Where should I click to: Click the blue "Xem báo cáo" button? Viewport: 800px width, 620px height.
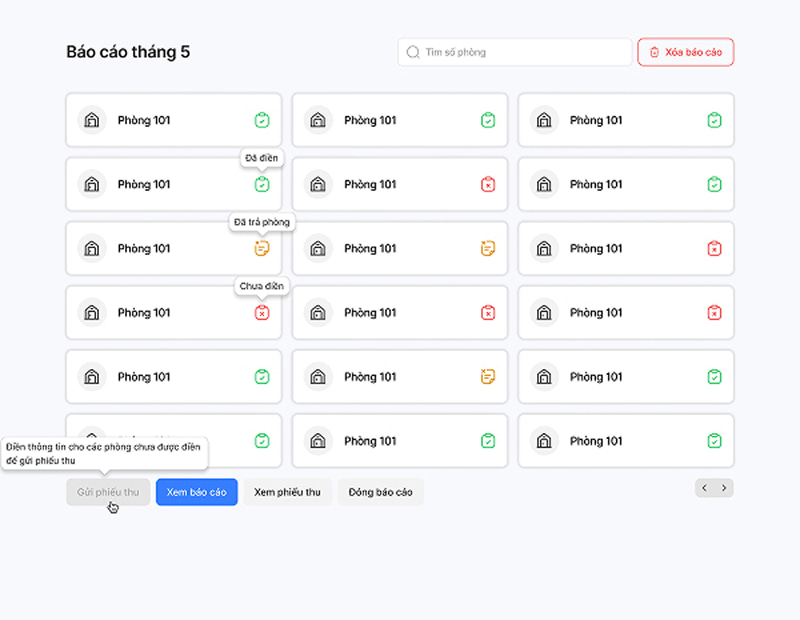point(196,492)
